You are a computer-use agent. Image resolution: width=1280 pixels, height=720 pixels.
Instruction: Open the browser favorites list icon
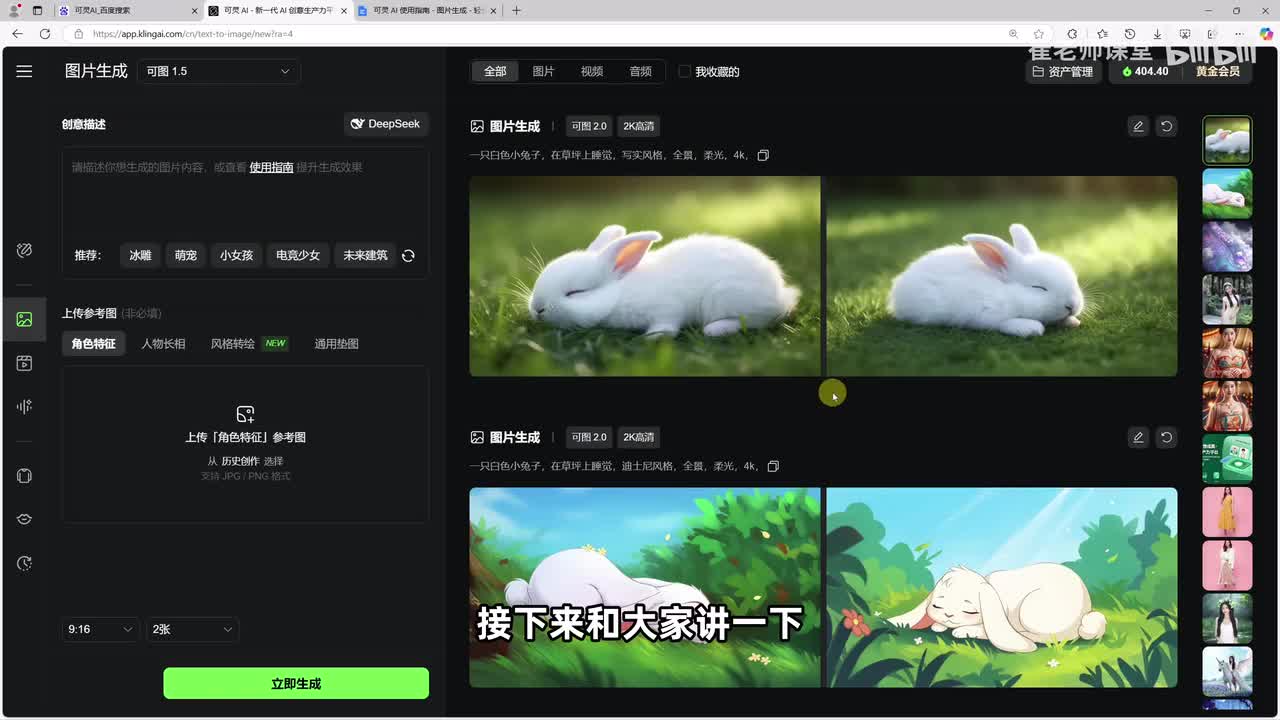pos(1101,34)
